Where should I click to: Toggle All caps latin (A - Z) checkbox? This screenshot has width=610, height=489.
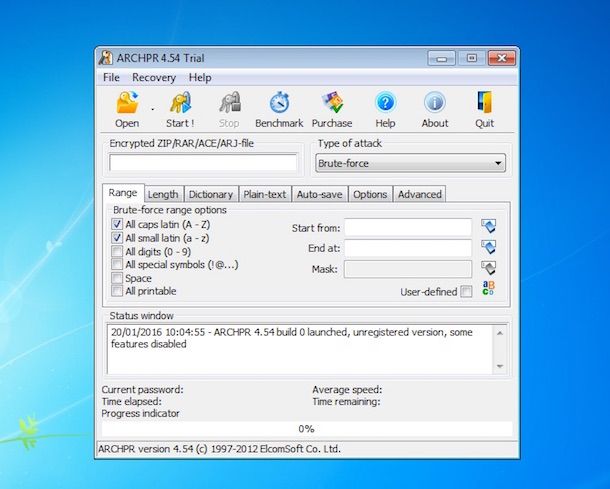point(117,224)
